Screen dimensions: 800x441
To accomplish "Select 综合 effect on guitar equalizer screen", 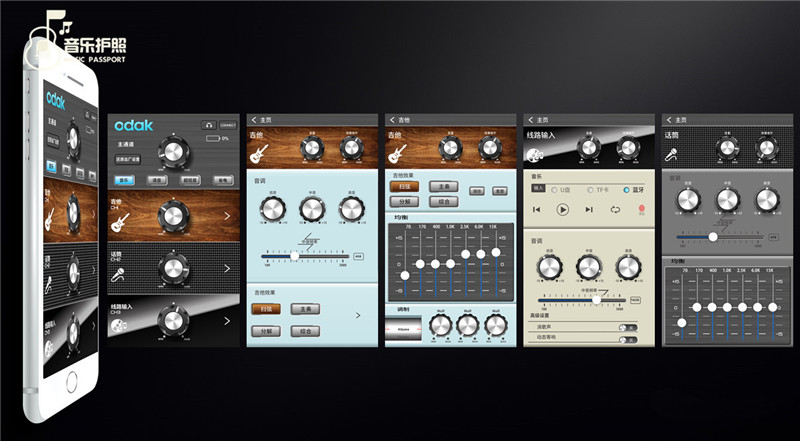I will click(443, 202).
